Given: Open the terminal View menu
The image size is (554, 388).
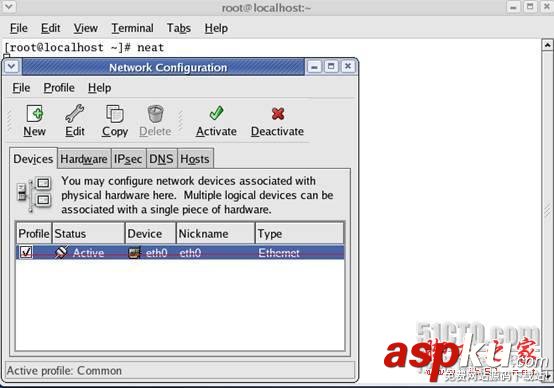Looking at the screenshot, I should pos(86,28).
